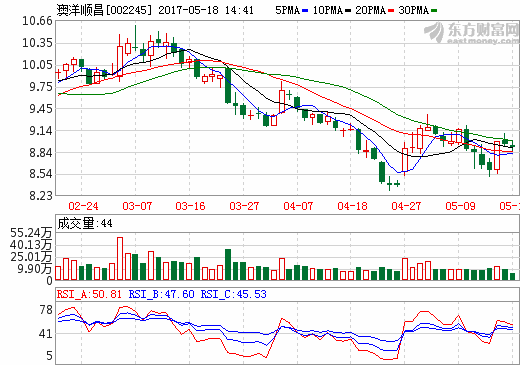Image resolution: width=520 pixels, height=365 pixels.
Task: Click the price label 10.66
Action: pos(37,21)
